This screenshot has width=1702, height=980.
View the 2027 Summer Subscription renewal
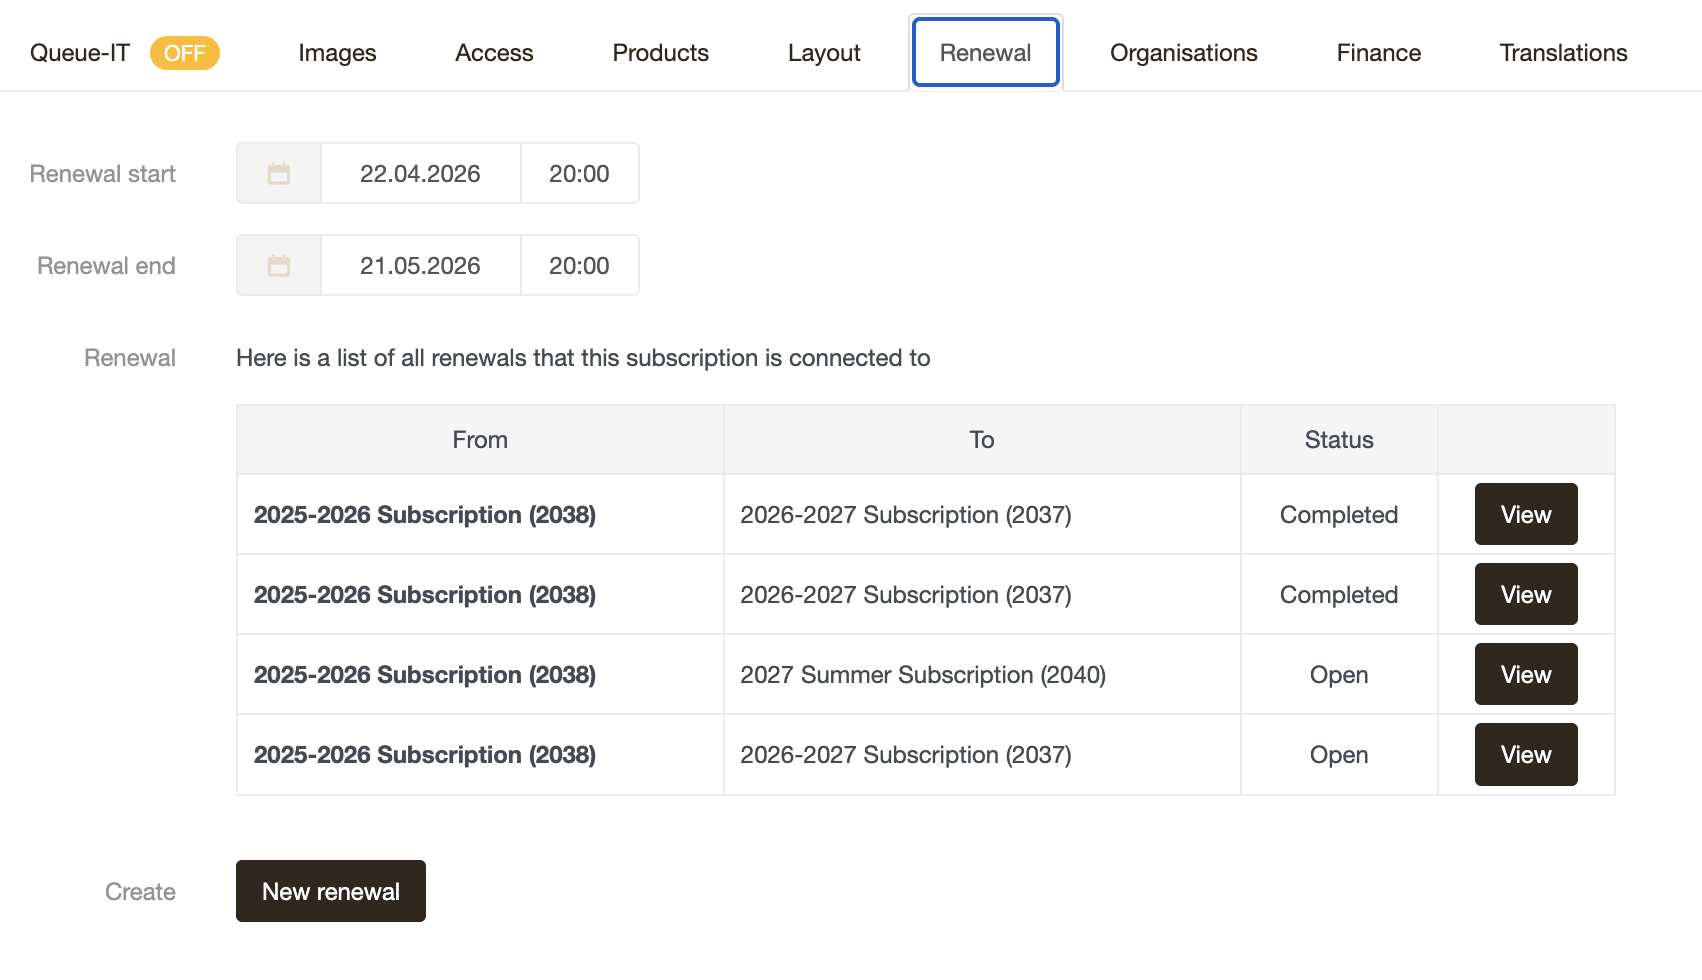click(1526, 674)
